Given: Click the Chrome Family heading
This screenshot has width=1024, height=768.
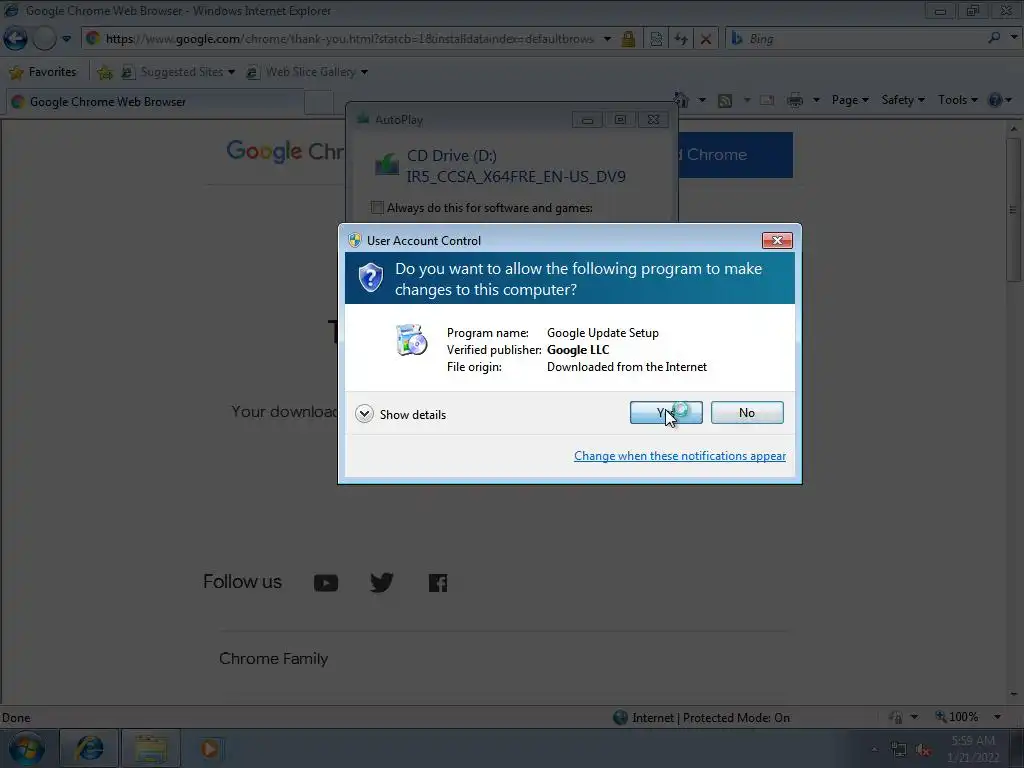Looking at the screenshot, I should 274,658.
